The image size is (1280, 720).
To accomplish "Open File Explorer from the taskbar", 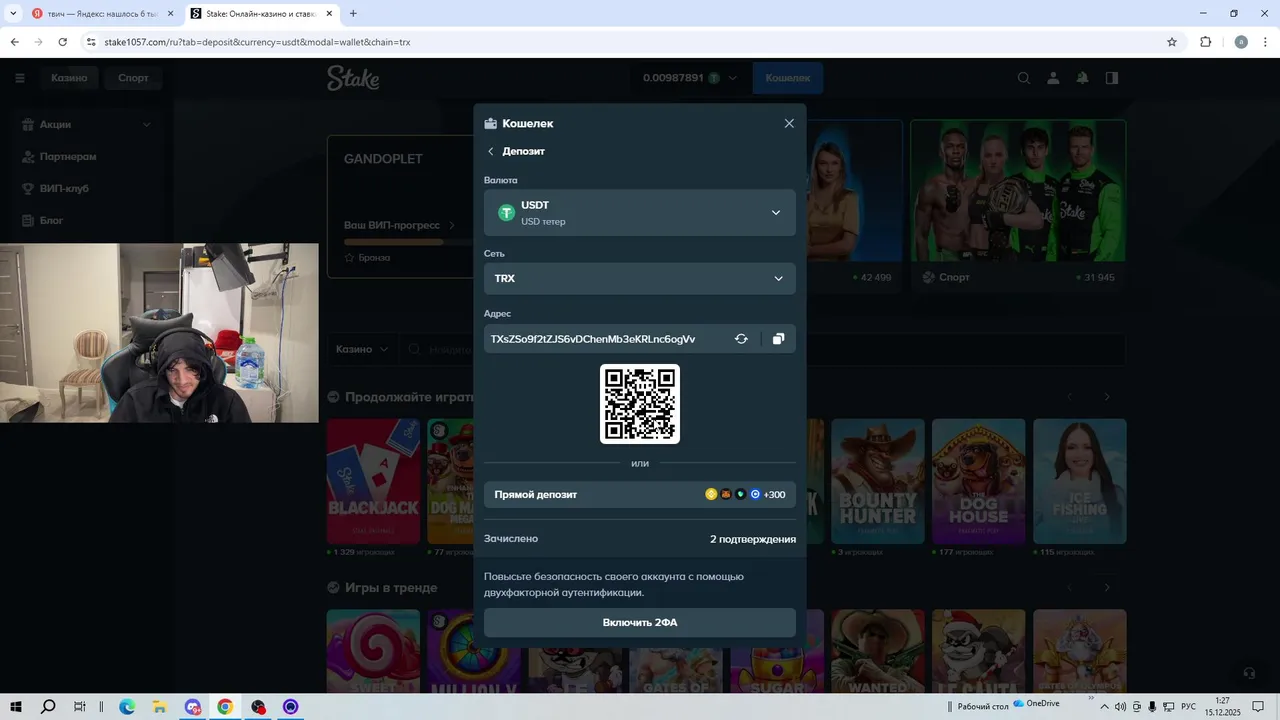I will (x=159, y=707).
